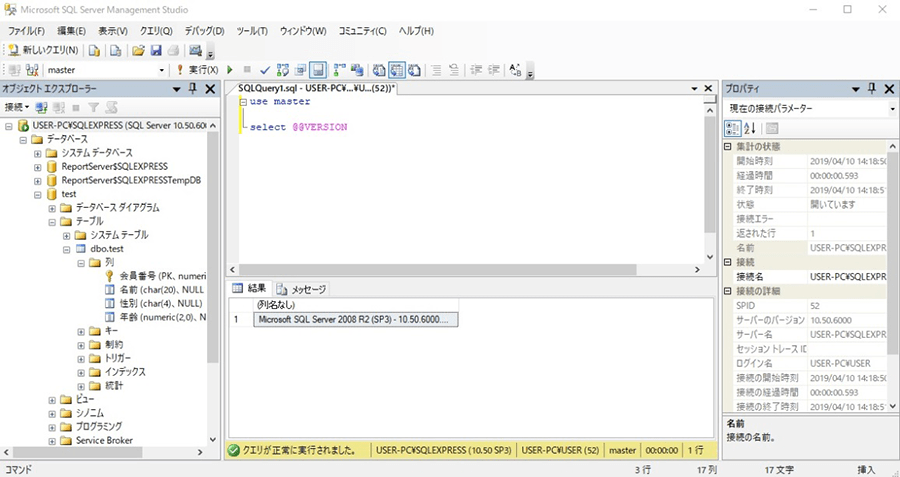Expand the インデックス folder
The width and height of the screenshot is (900, 477).
pyautogui.click(x=81, y=372)
